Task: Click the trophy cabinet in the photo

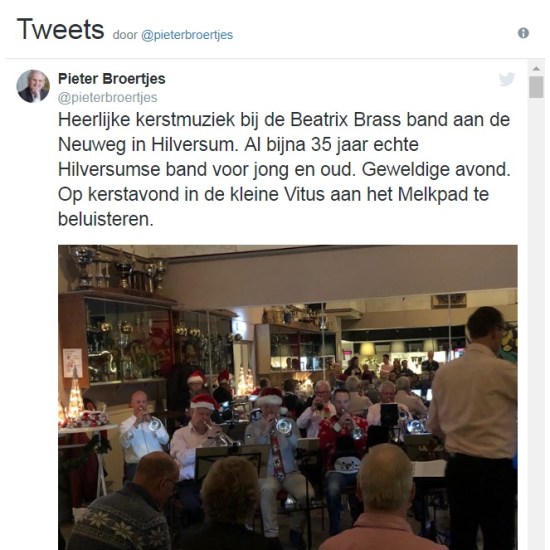Action: pos(116,337)
